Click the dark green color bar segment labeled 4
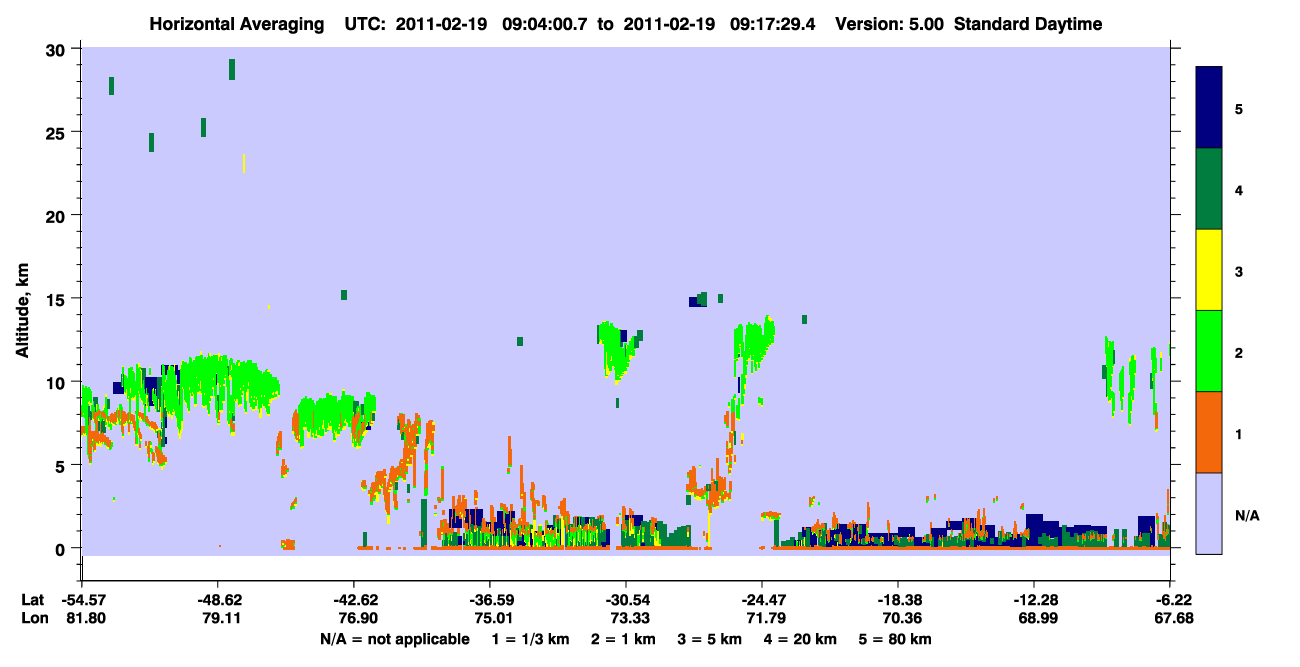Viewport: 1300px width, 667px height. pyautogui.click(x=1209, y=189)
